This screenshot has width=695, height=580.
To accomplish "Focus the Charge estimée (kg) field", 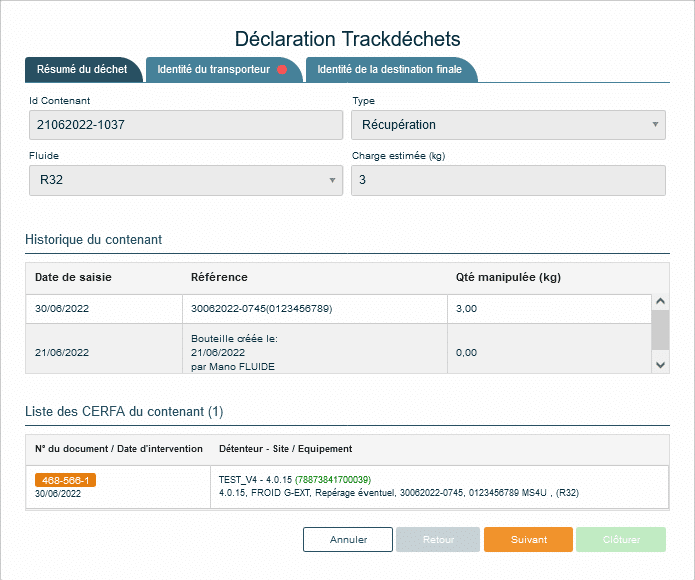I will [x=507, y=180].
